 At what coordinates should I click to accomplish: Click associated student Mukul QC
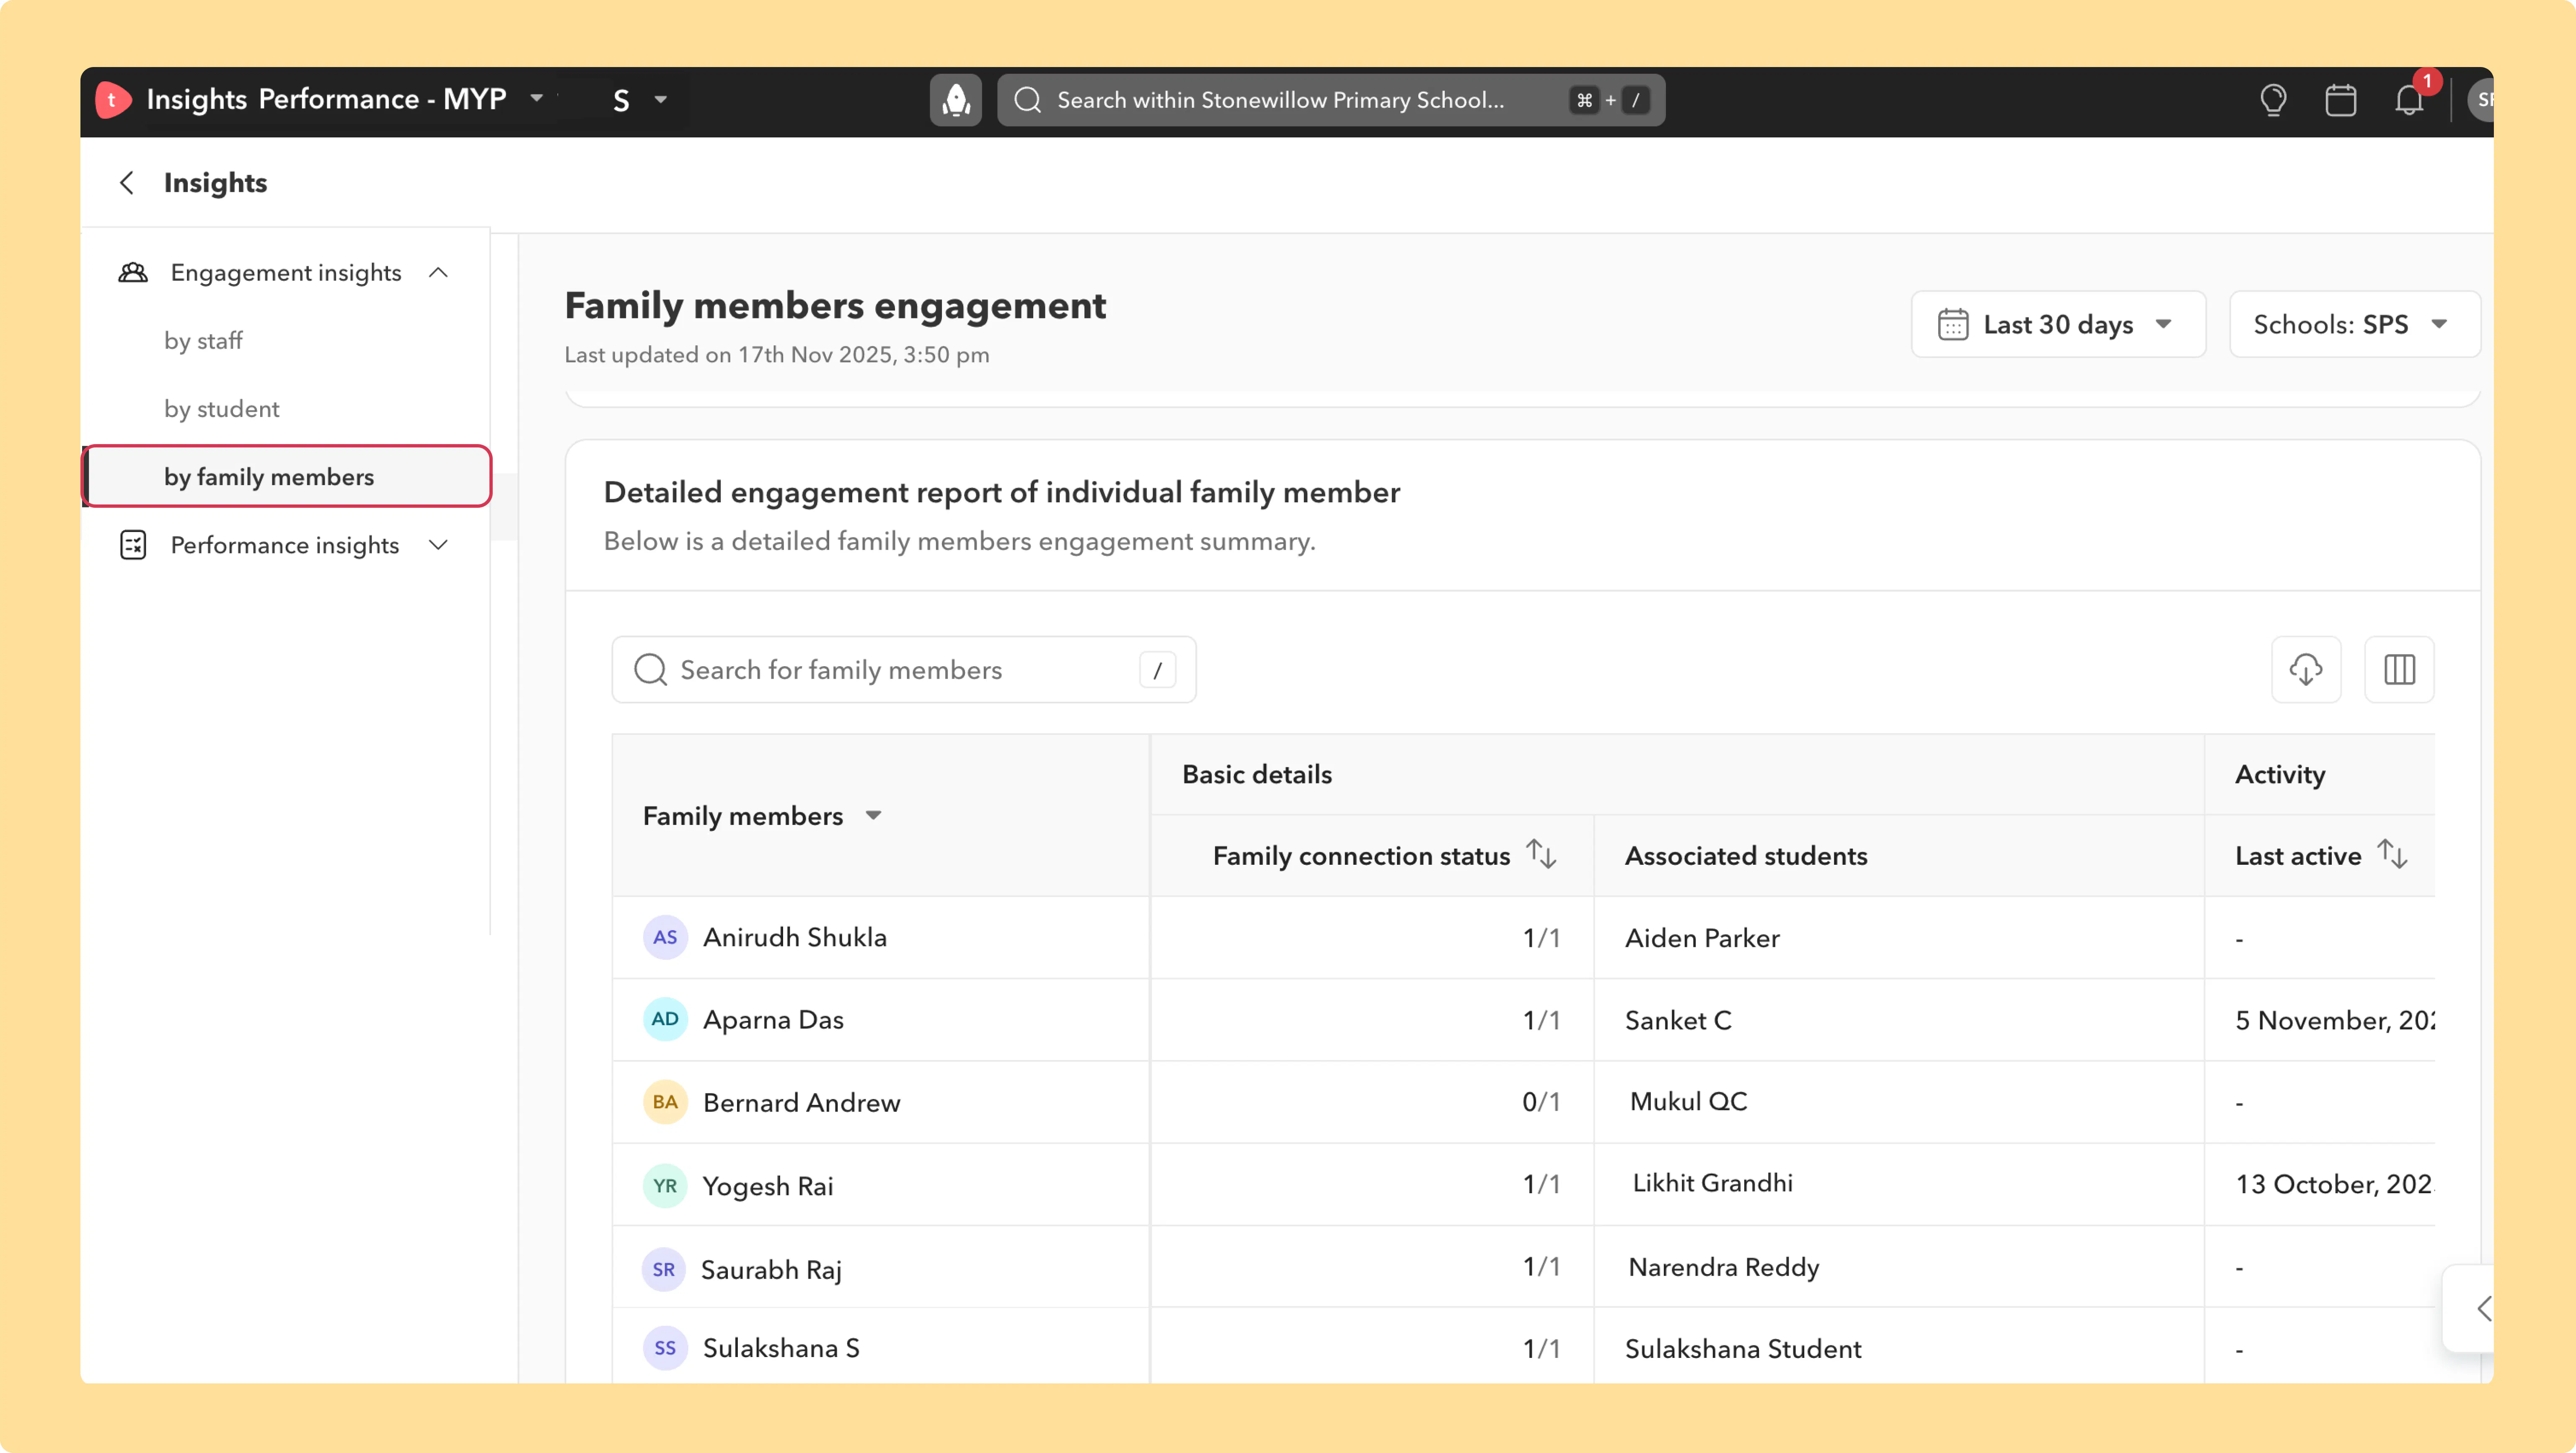(x=1688, y=1101)
